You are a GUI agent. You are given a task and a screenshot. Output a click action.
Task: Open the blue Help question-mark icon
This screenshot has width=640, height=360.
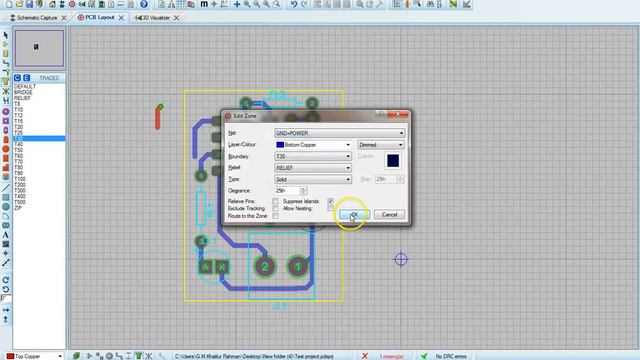pos(144,4)
